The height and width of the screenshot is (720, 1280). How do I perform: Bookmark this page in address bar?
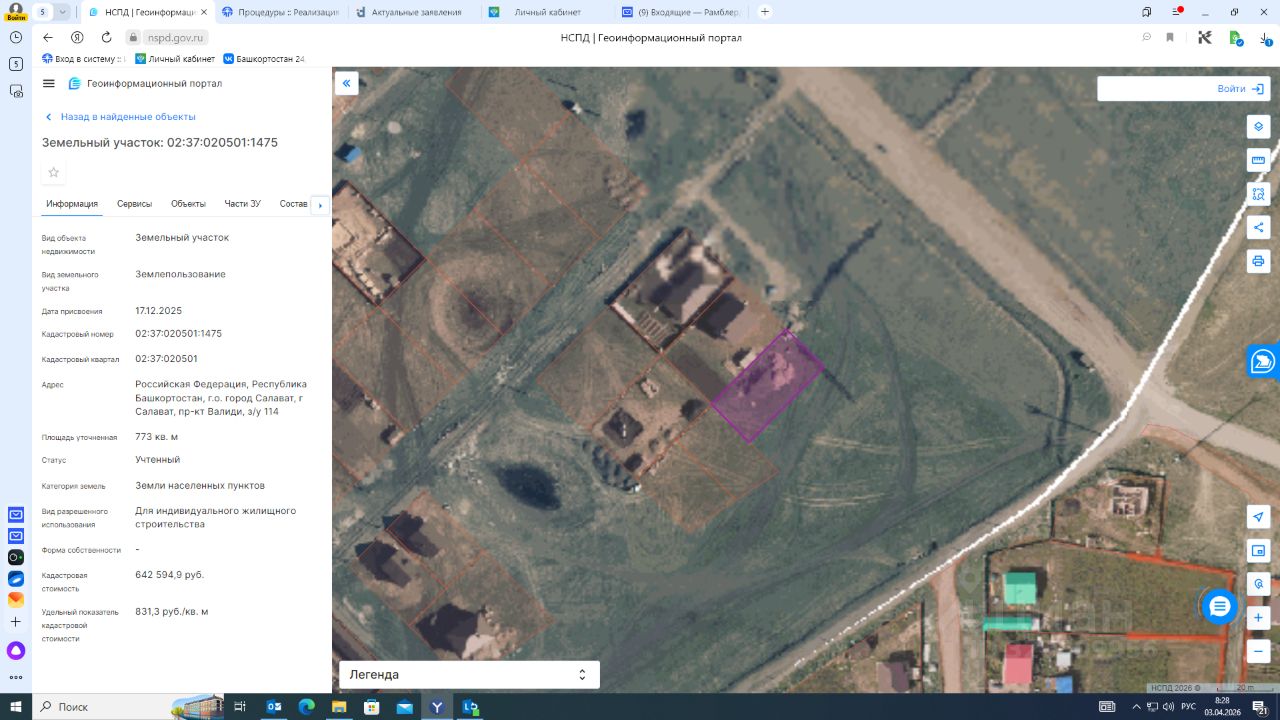click(x=1170, y=37)
